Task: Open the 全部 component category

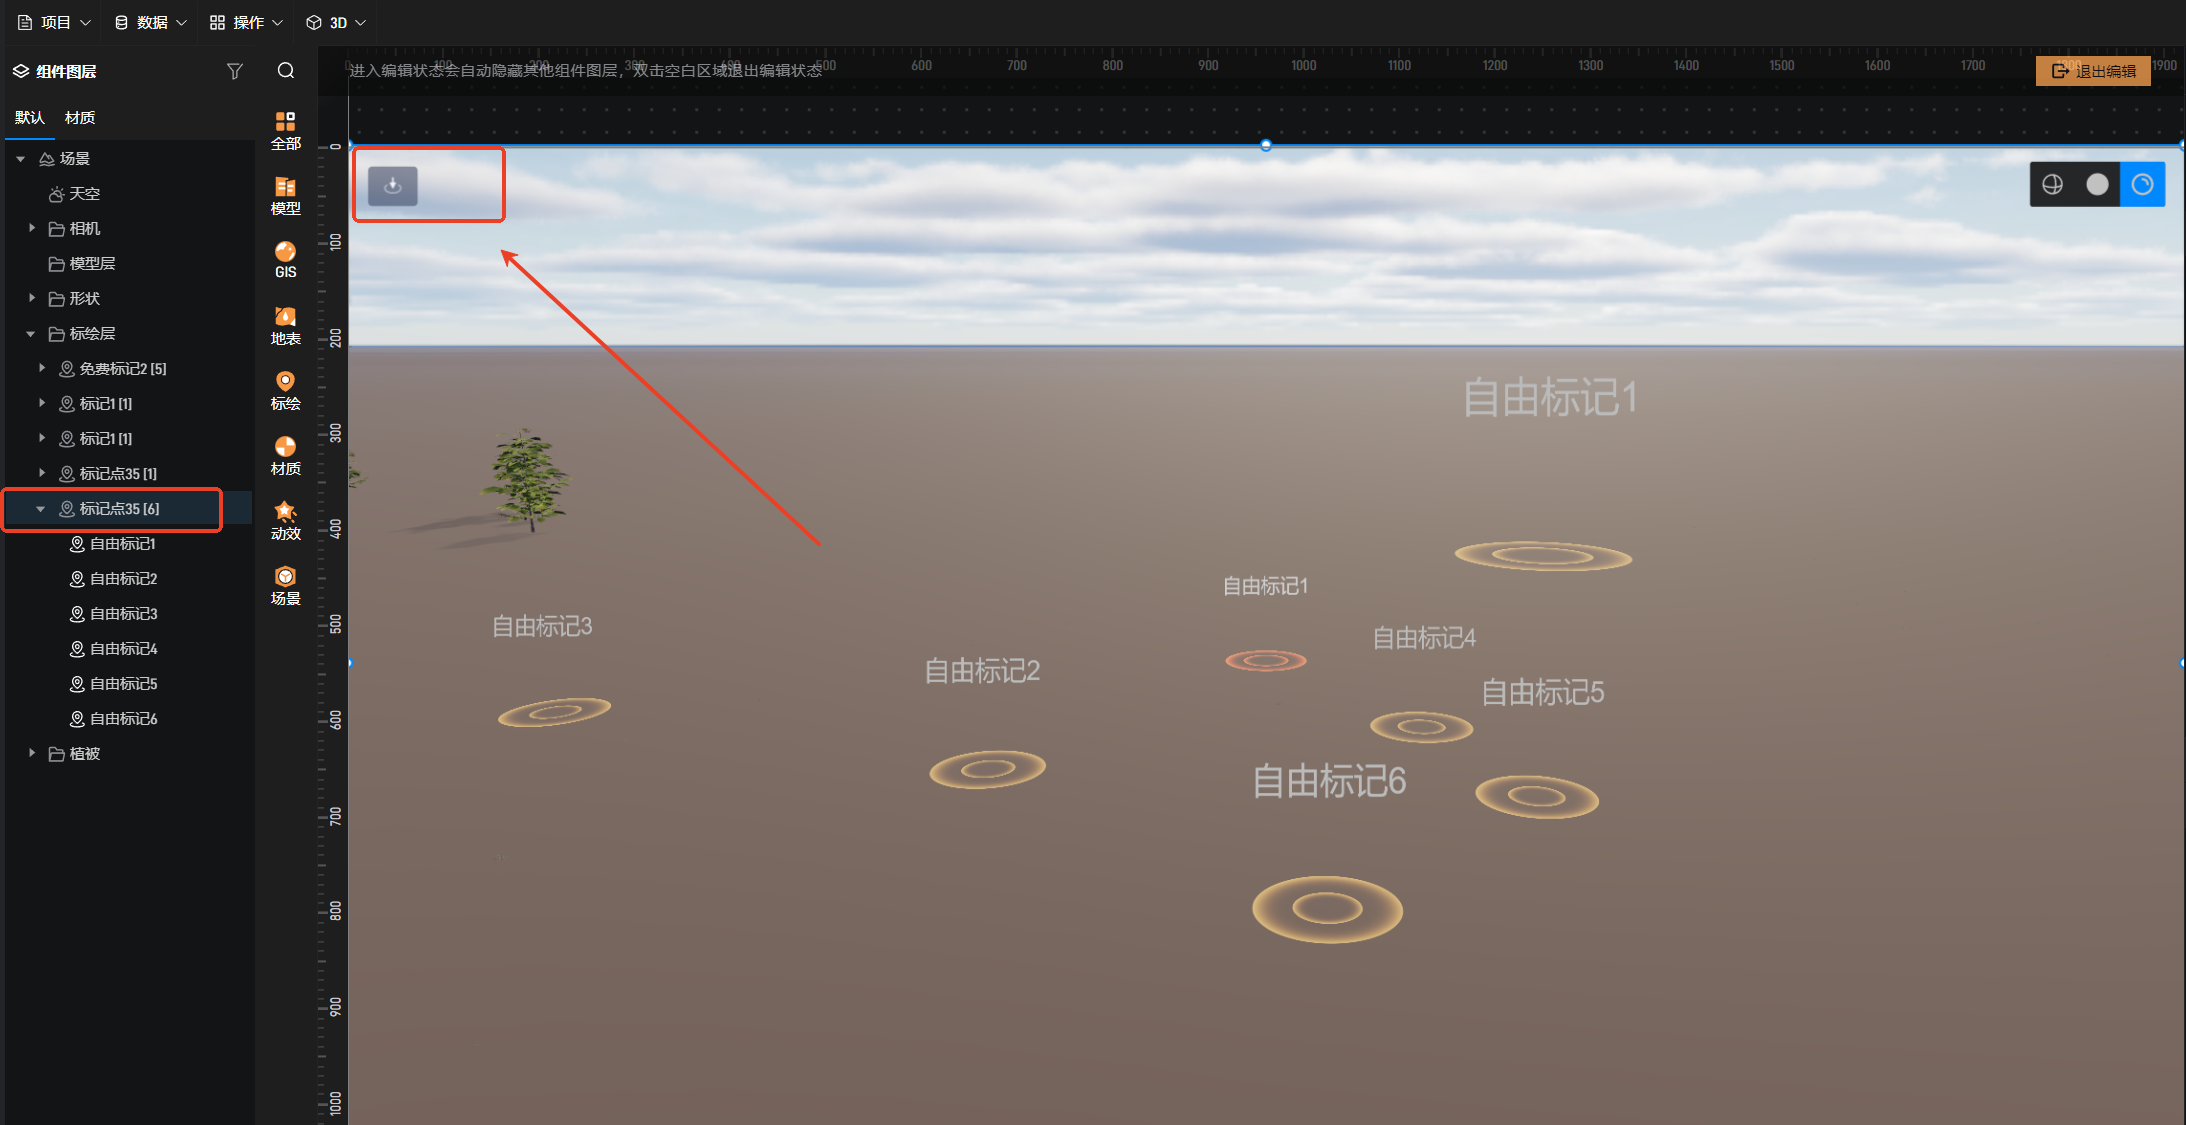Action: (285, 130)
